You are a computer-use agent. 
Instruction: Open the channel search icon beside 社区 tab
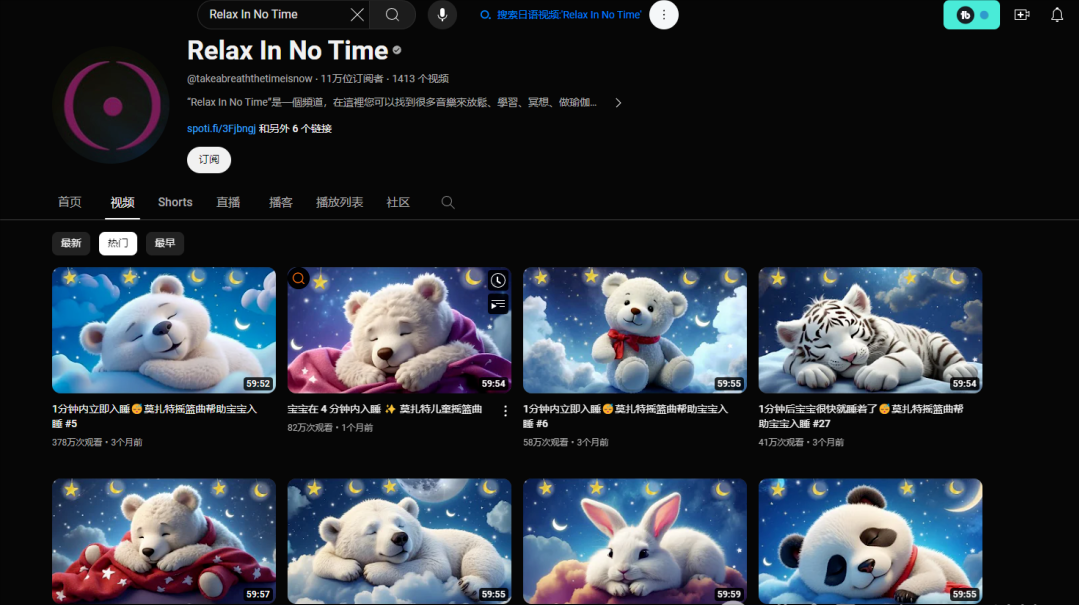pos(448,202)
